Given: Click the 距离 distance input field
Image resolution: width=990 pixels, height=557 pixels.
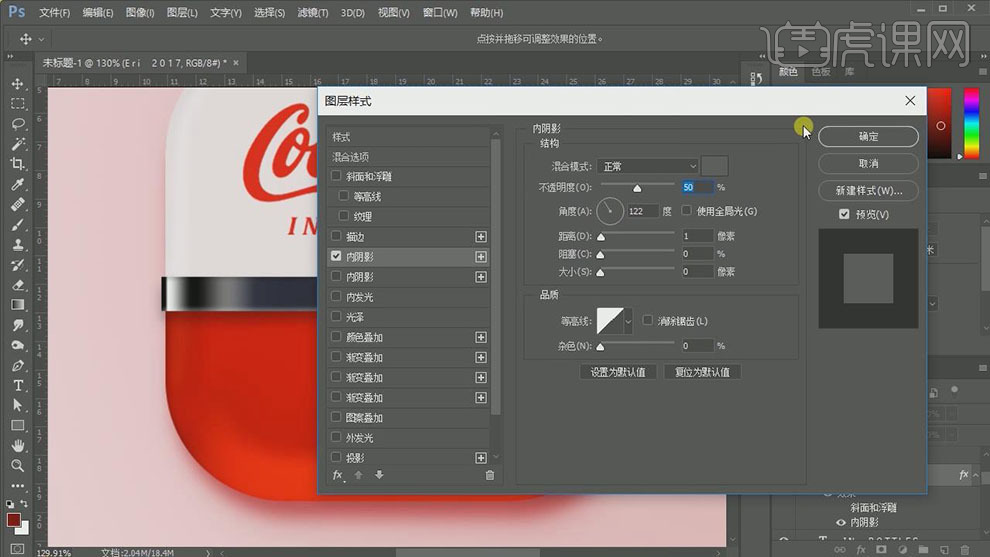Looking at the screenshot, I should pyautogui.click(x=697, y=237).
